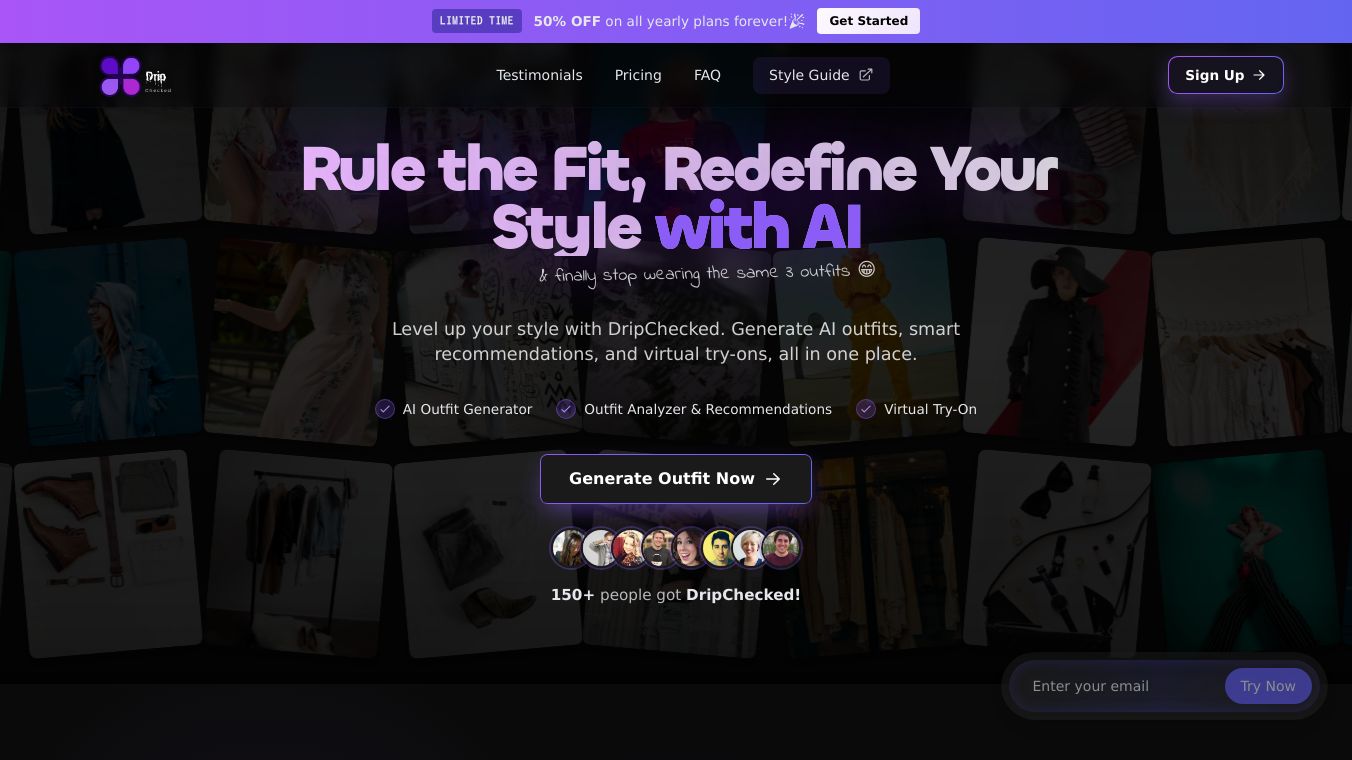This screenshot has width=1352, height=760.
Task: Open the FAQ navigation link
Action: click(707, 75)
